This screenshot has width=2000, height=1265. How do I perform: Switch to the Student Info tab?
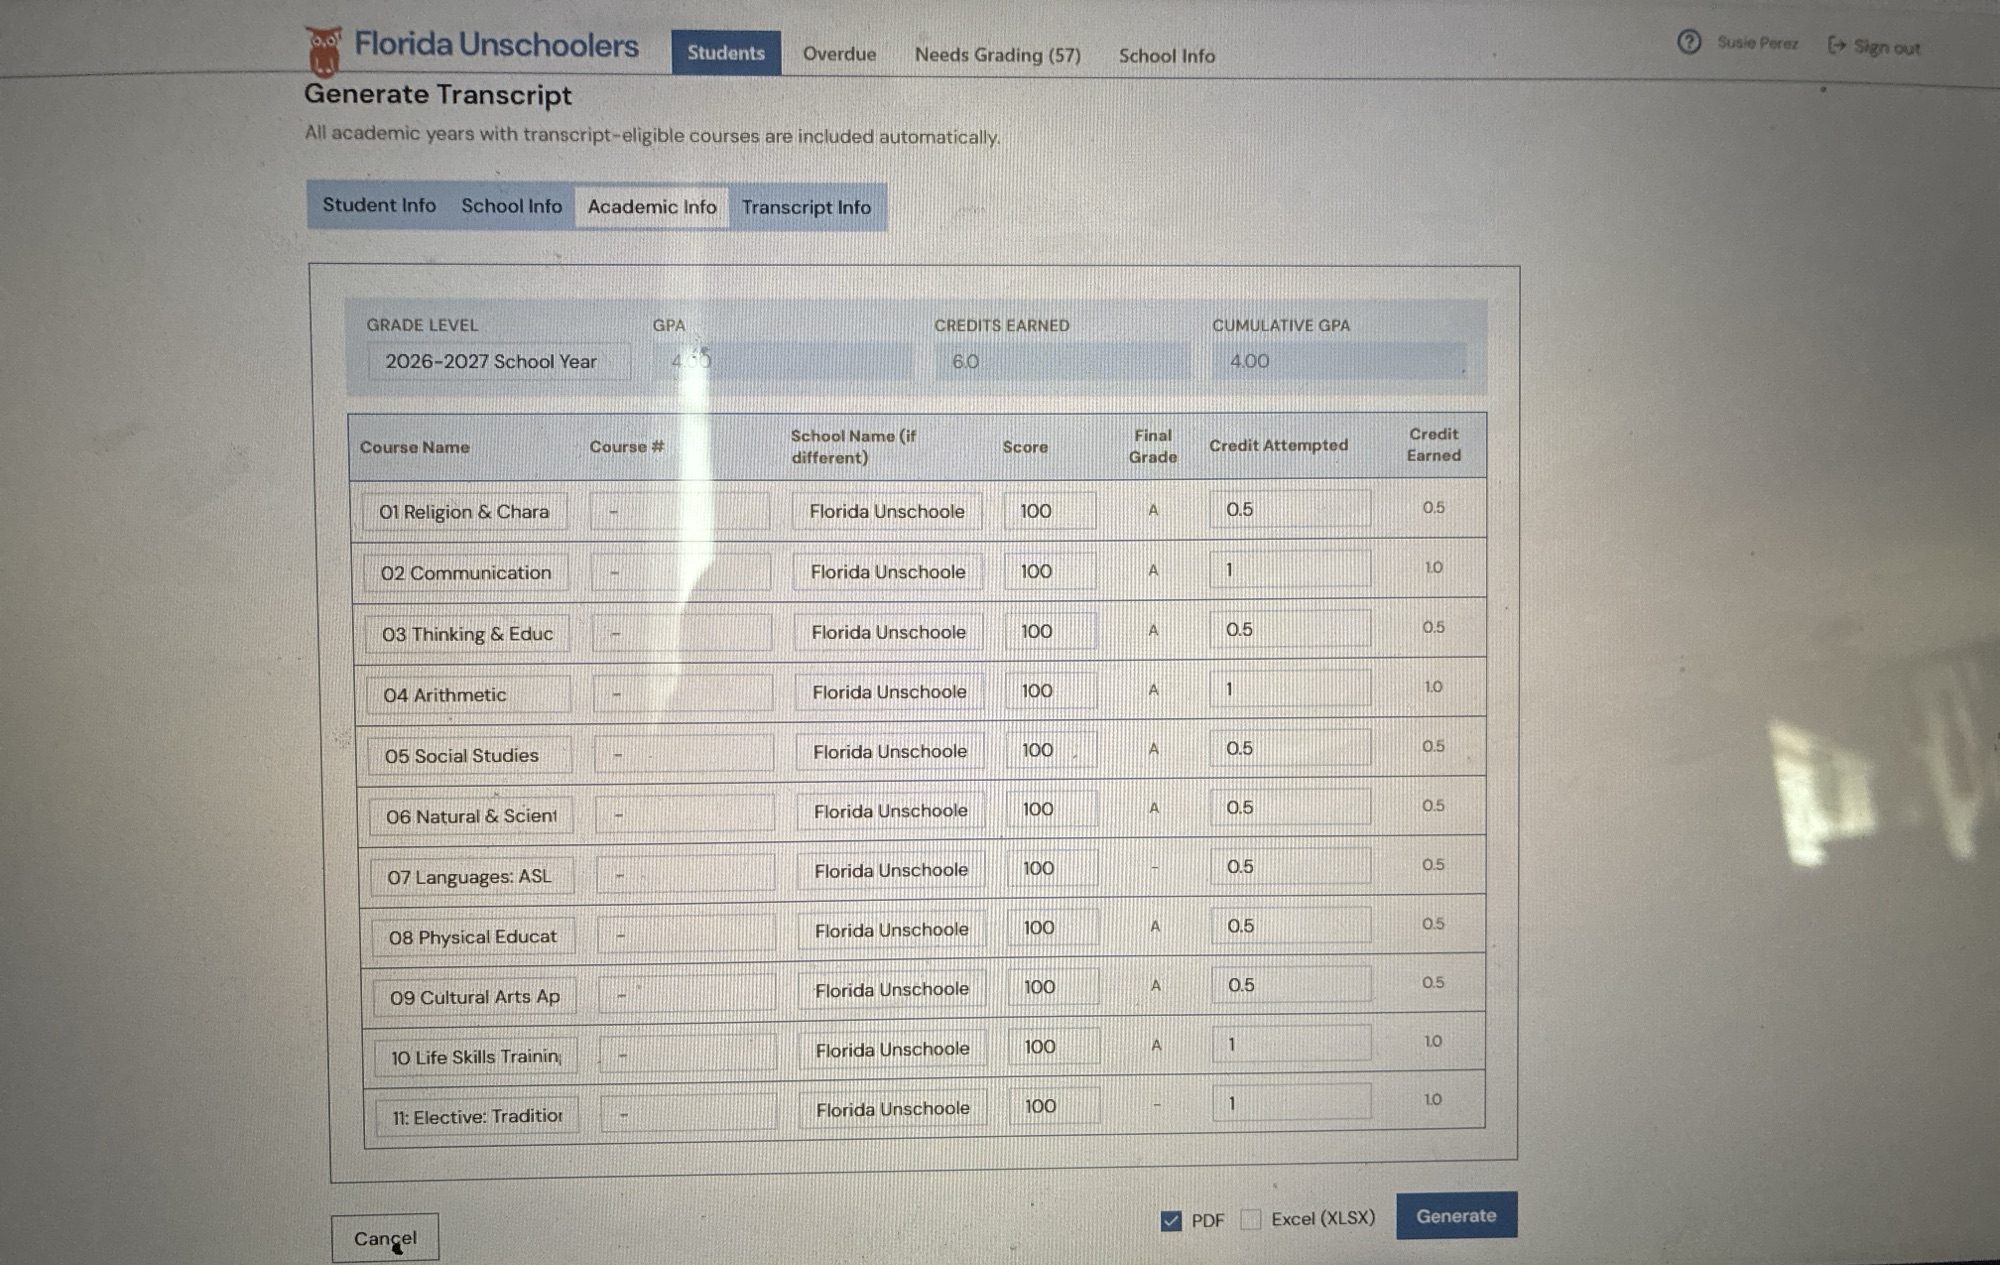click(379, 205)
